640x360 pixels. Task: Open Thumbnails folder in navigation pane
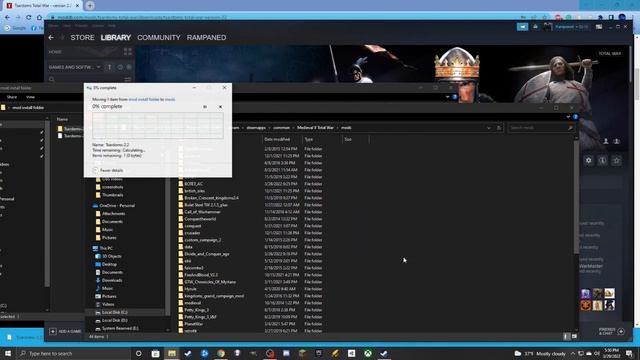tap(112, 195)
